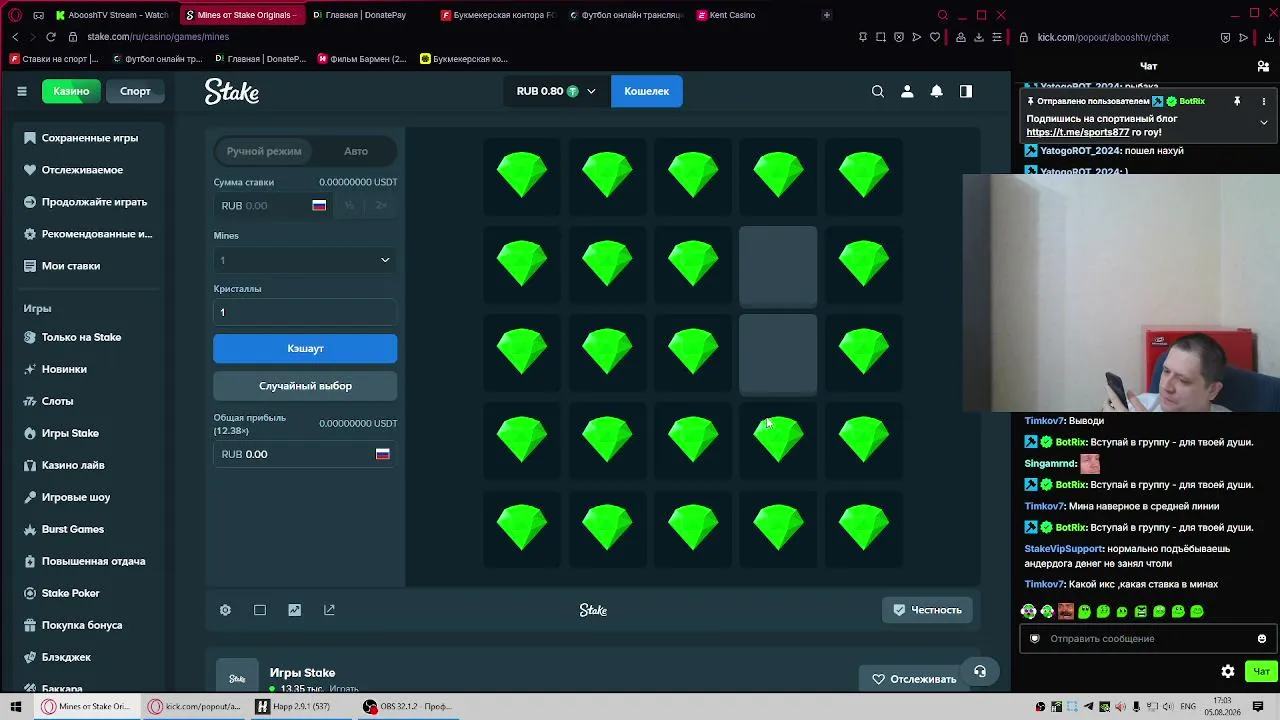
Task: Open pinned message options menu
Action: [1263, 101]
